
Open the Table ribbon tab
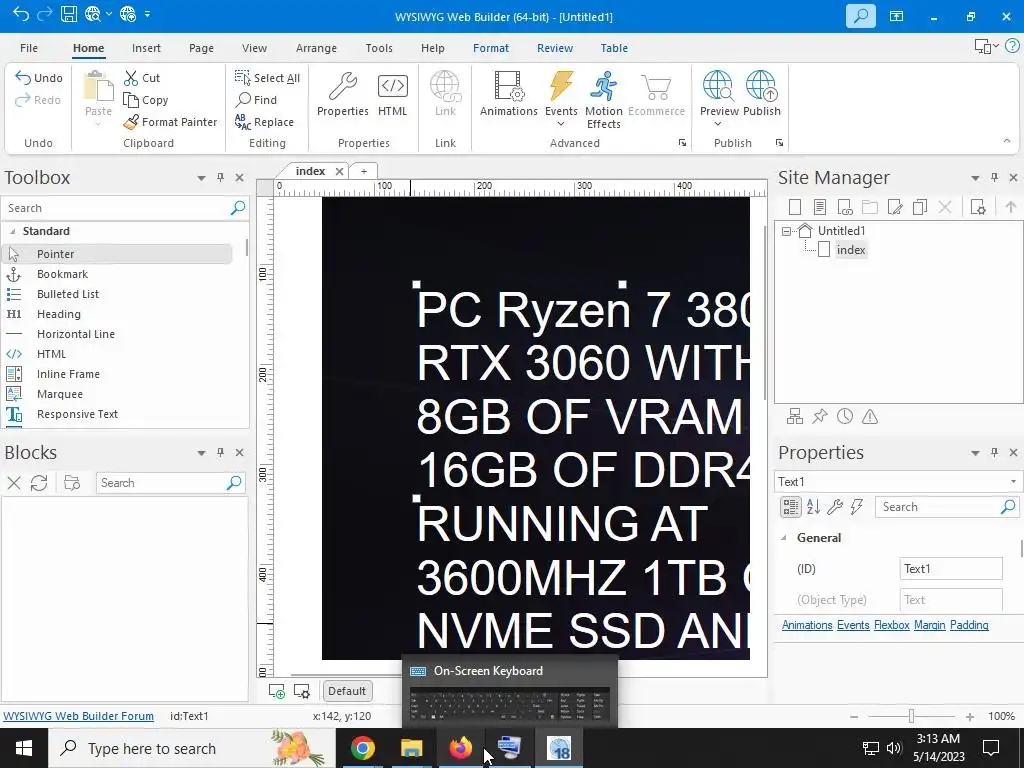click(x=614, y=48)
